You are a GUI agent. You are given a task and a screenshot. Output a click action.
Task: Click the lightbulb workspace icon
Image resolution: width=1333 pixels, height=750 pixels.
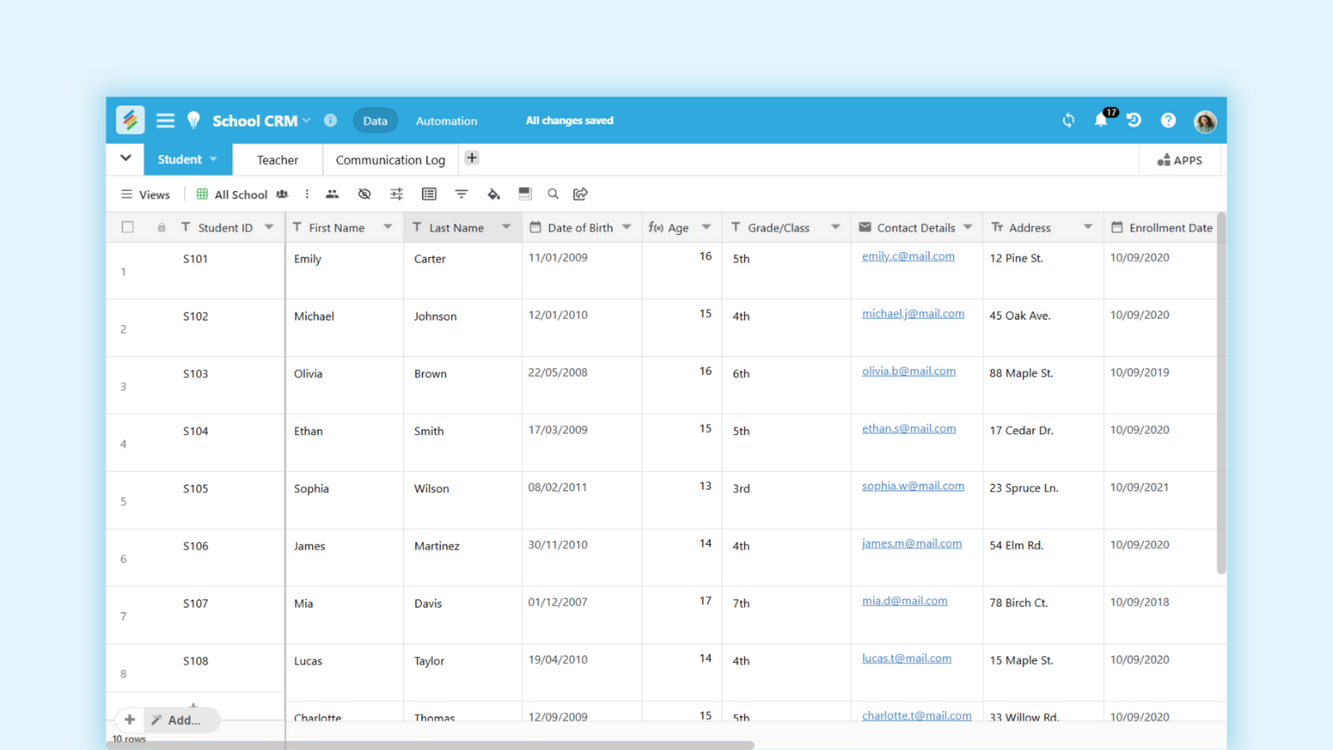coord(194,120)
